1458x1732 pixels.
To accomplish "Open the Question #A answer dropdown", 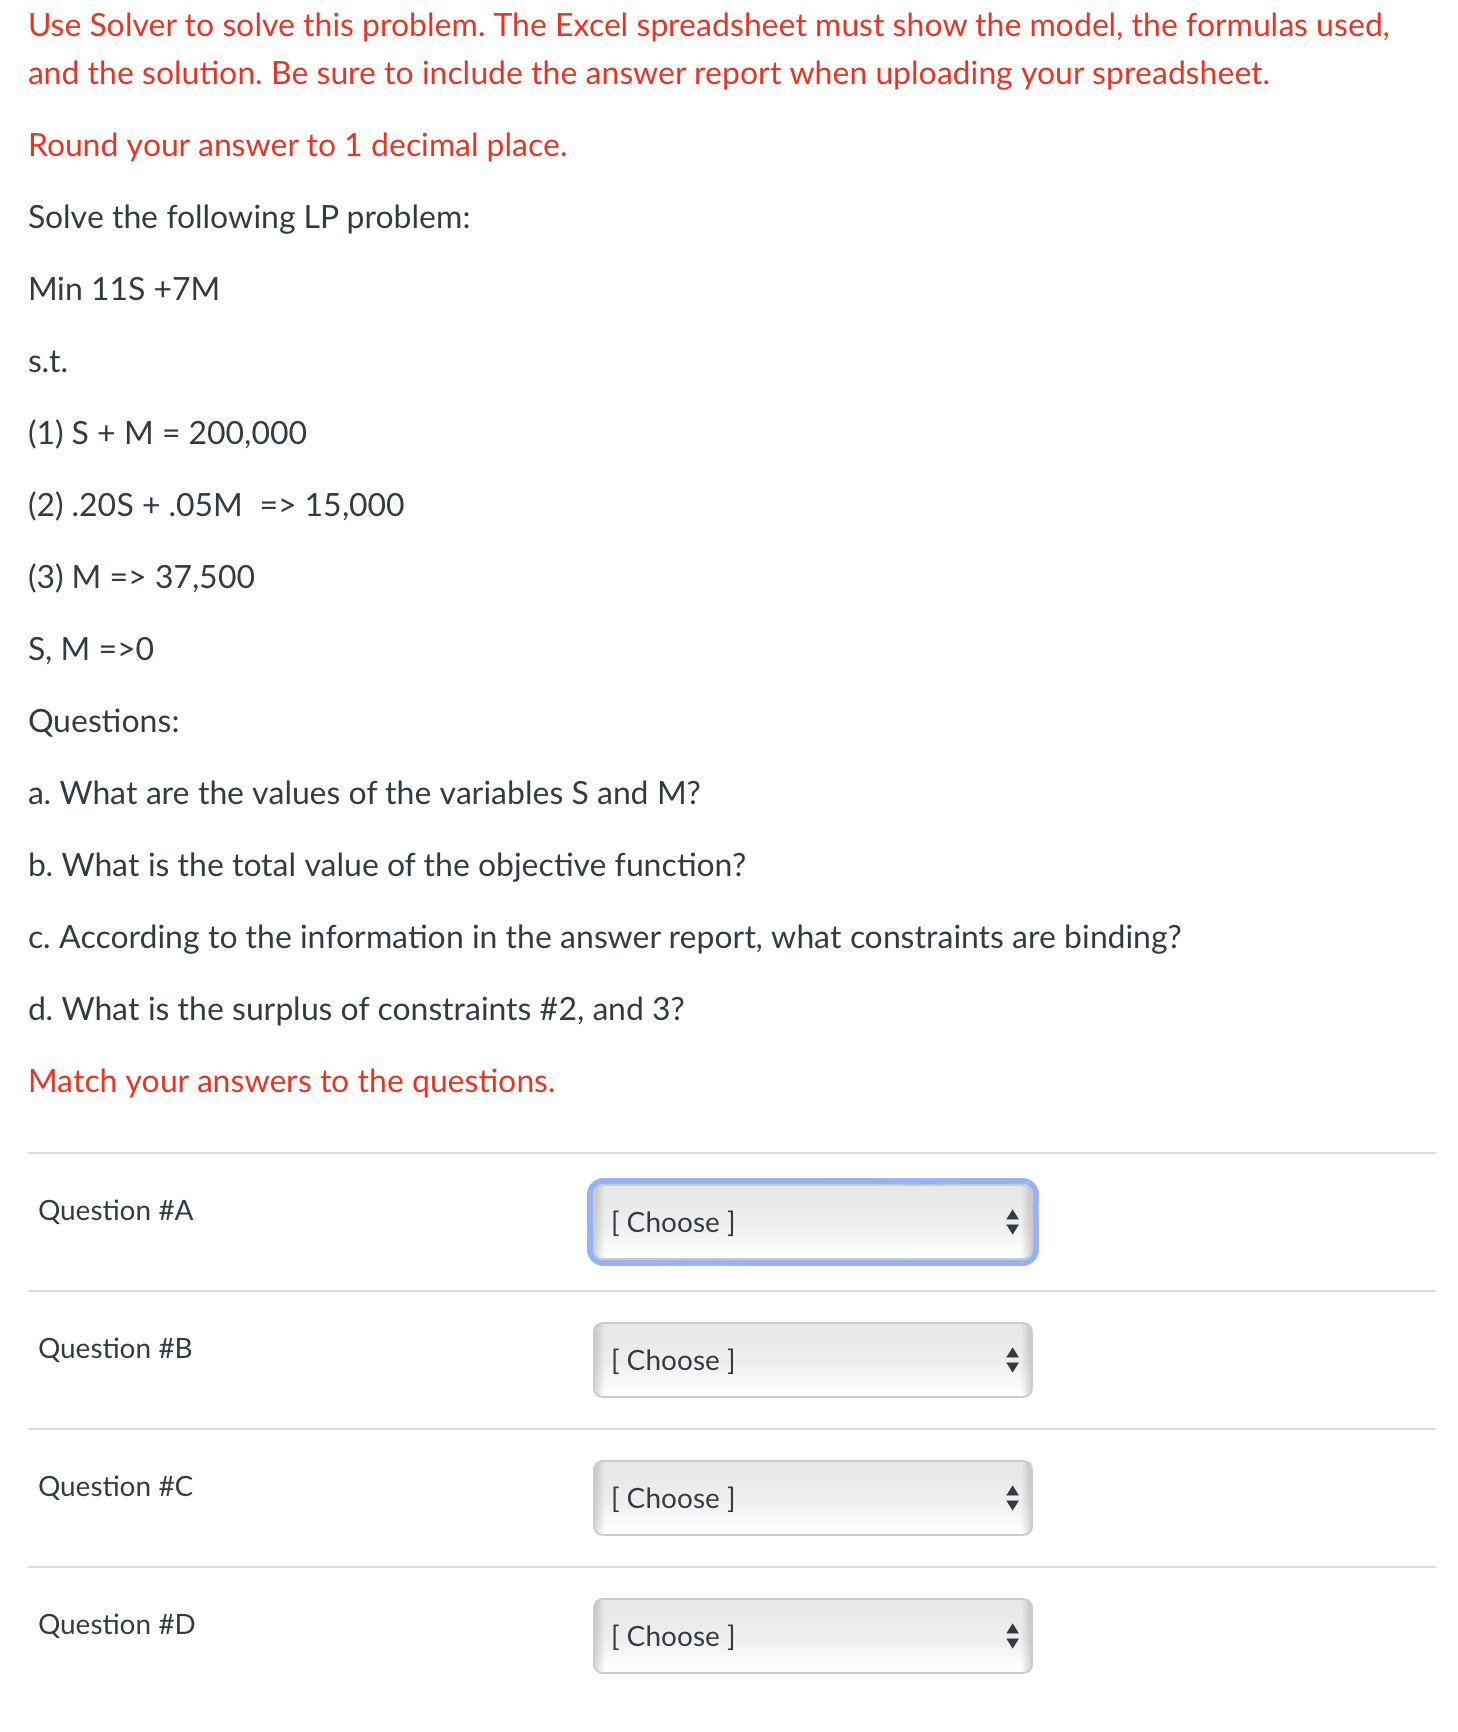I will pos(812,1222).
